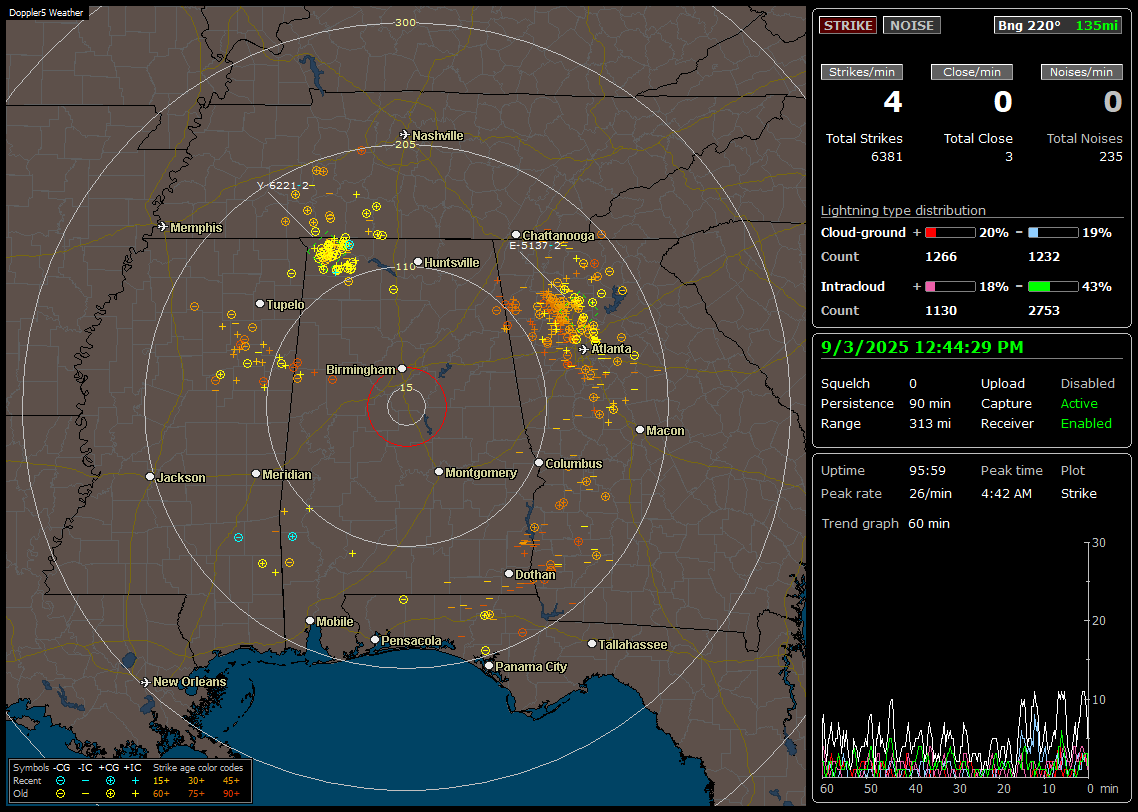
Task: Click the Total Noises count 235
Action: tap(1110, 157)
